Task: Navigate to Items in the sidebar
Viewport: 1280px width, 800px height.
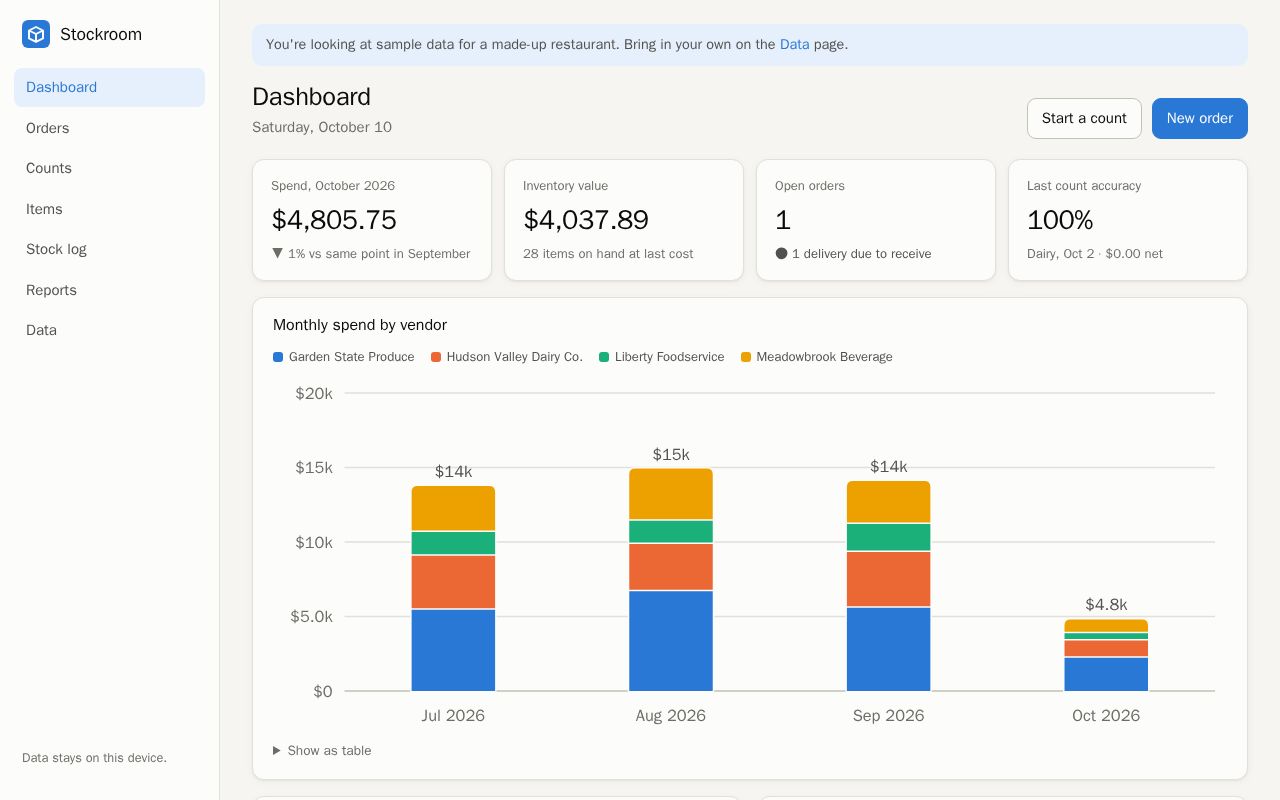Action: pyautogui.click(x=109, y=209)
